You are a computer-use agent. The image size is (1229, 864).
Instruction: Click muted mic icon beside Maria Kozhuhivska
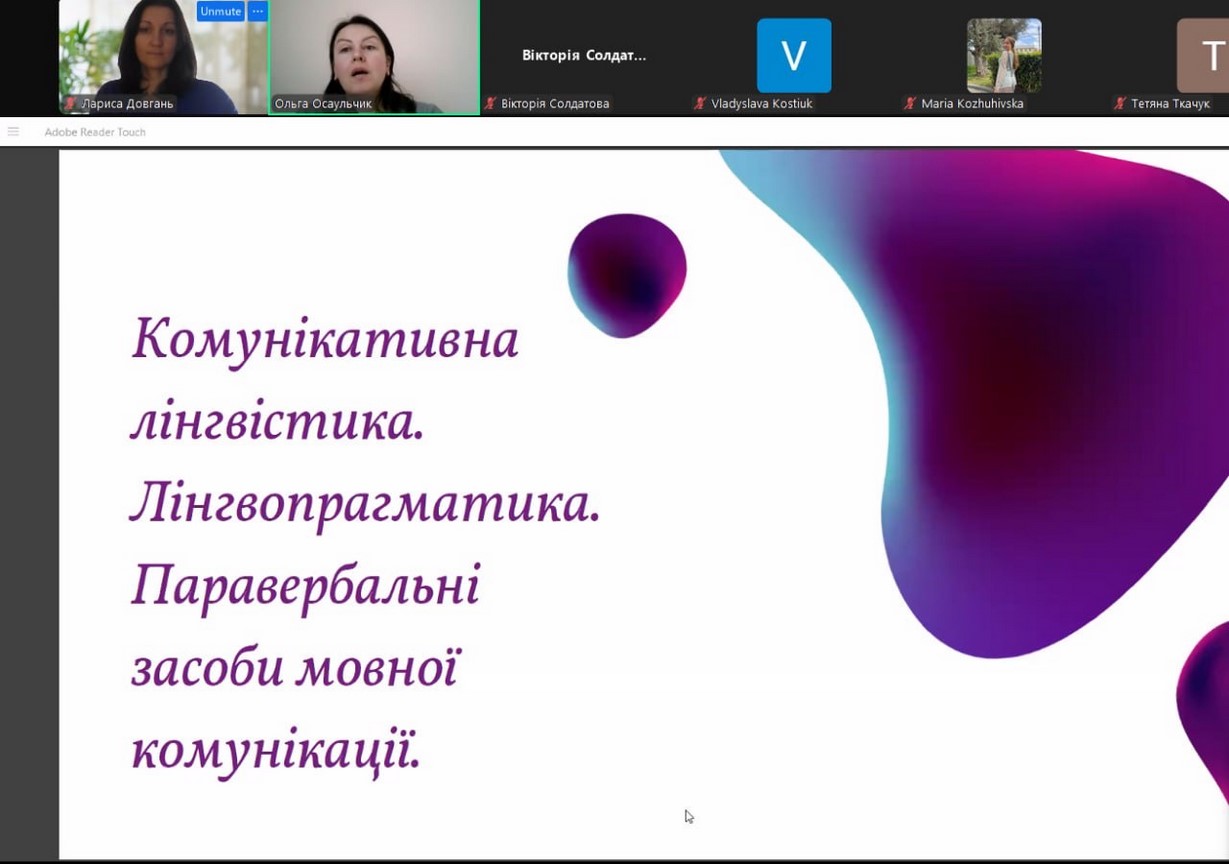point(910,104)
